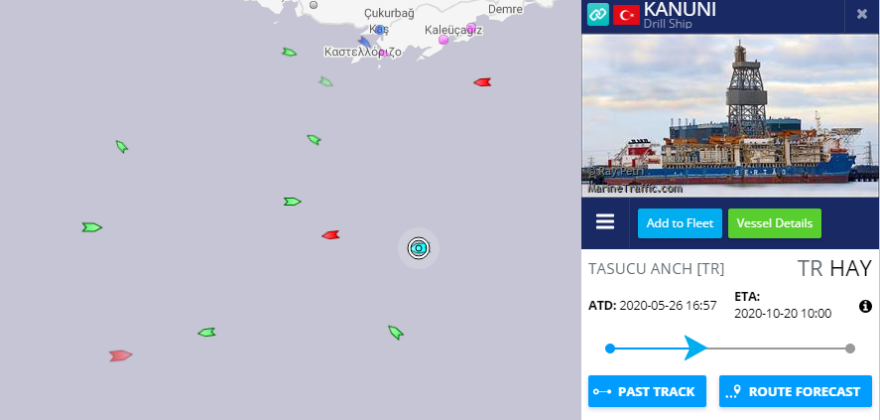Click the teal chain link icon beside KANUNI
The width and height of the screenshot is (880, 420).
click(598, 15)
